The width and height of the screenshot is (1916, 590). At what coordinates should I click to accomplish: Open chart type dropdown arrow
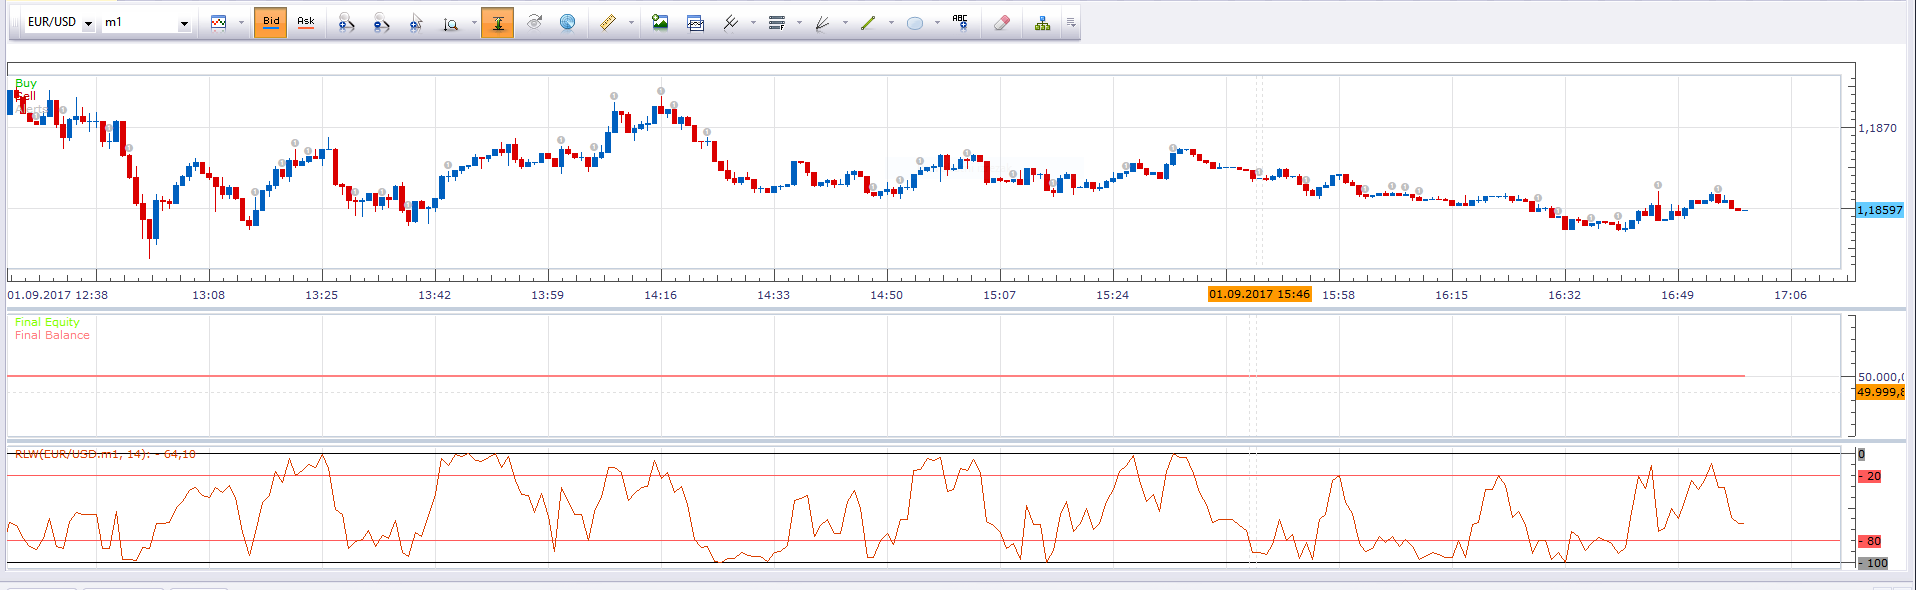pos(242,23)
